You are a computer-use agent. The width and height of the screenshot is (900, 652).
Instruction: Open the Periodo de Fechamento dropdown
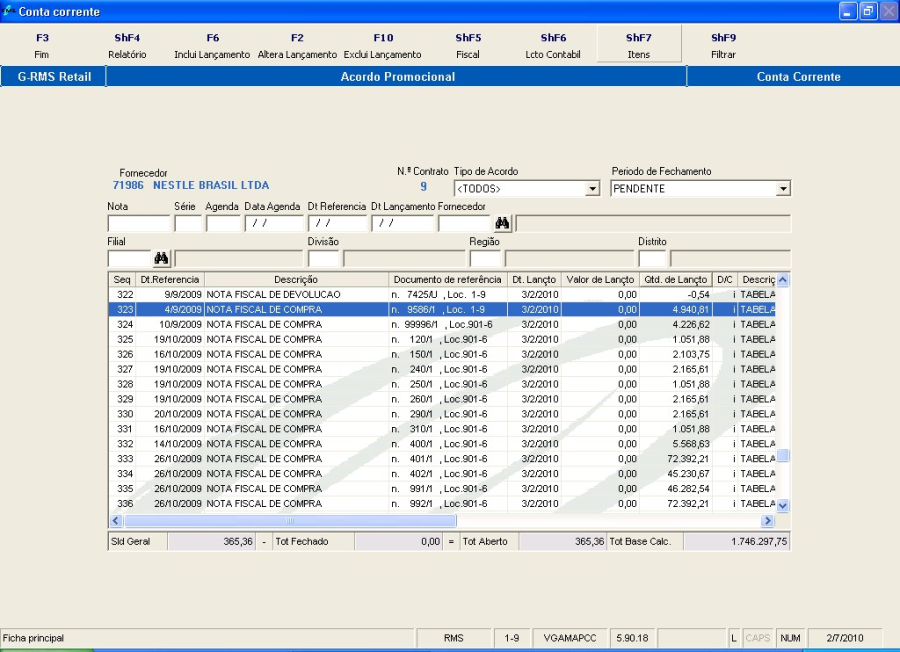click(x=783, y=189)
